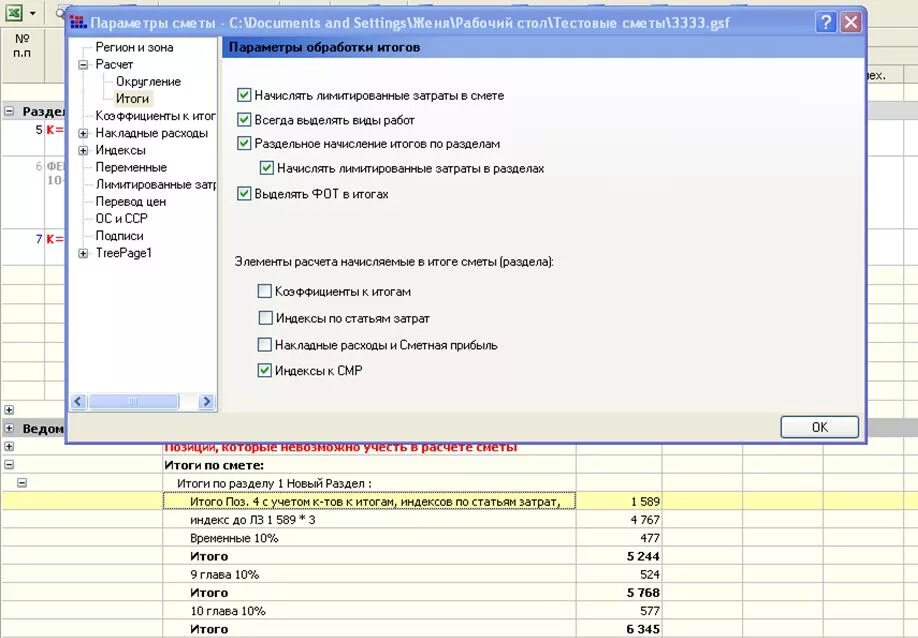Click the dialog title bar app icon
The width and height of the screenshot is (918, 638).
78,23
